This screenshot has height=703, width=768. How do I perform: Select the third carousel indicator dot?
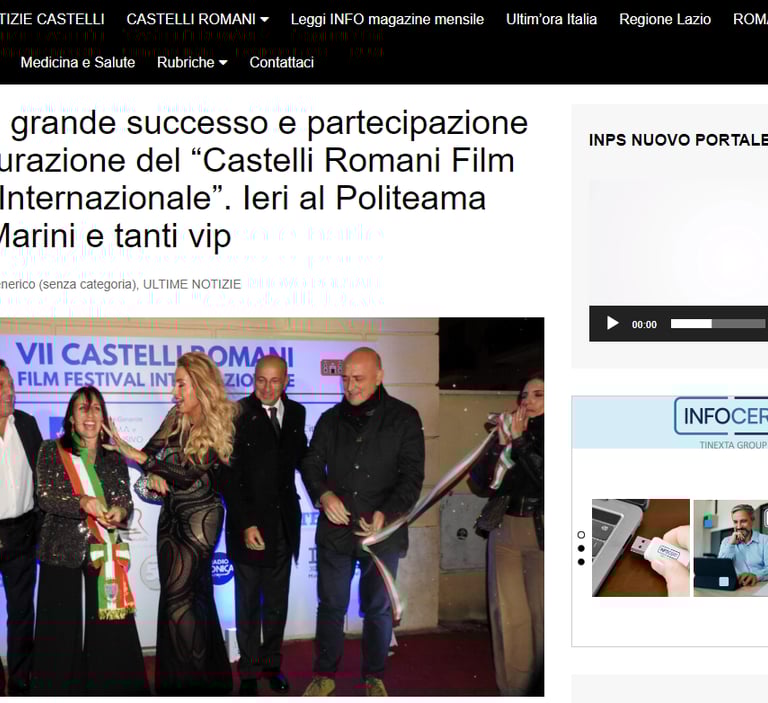(581, 562)
